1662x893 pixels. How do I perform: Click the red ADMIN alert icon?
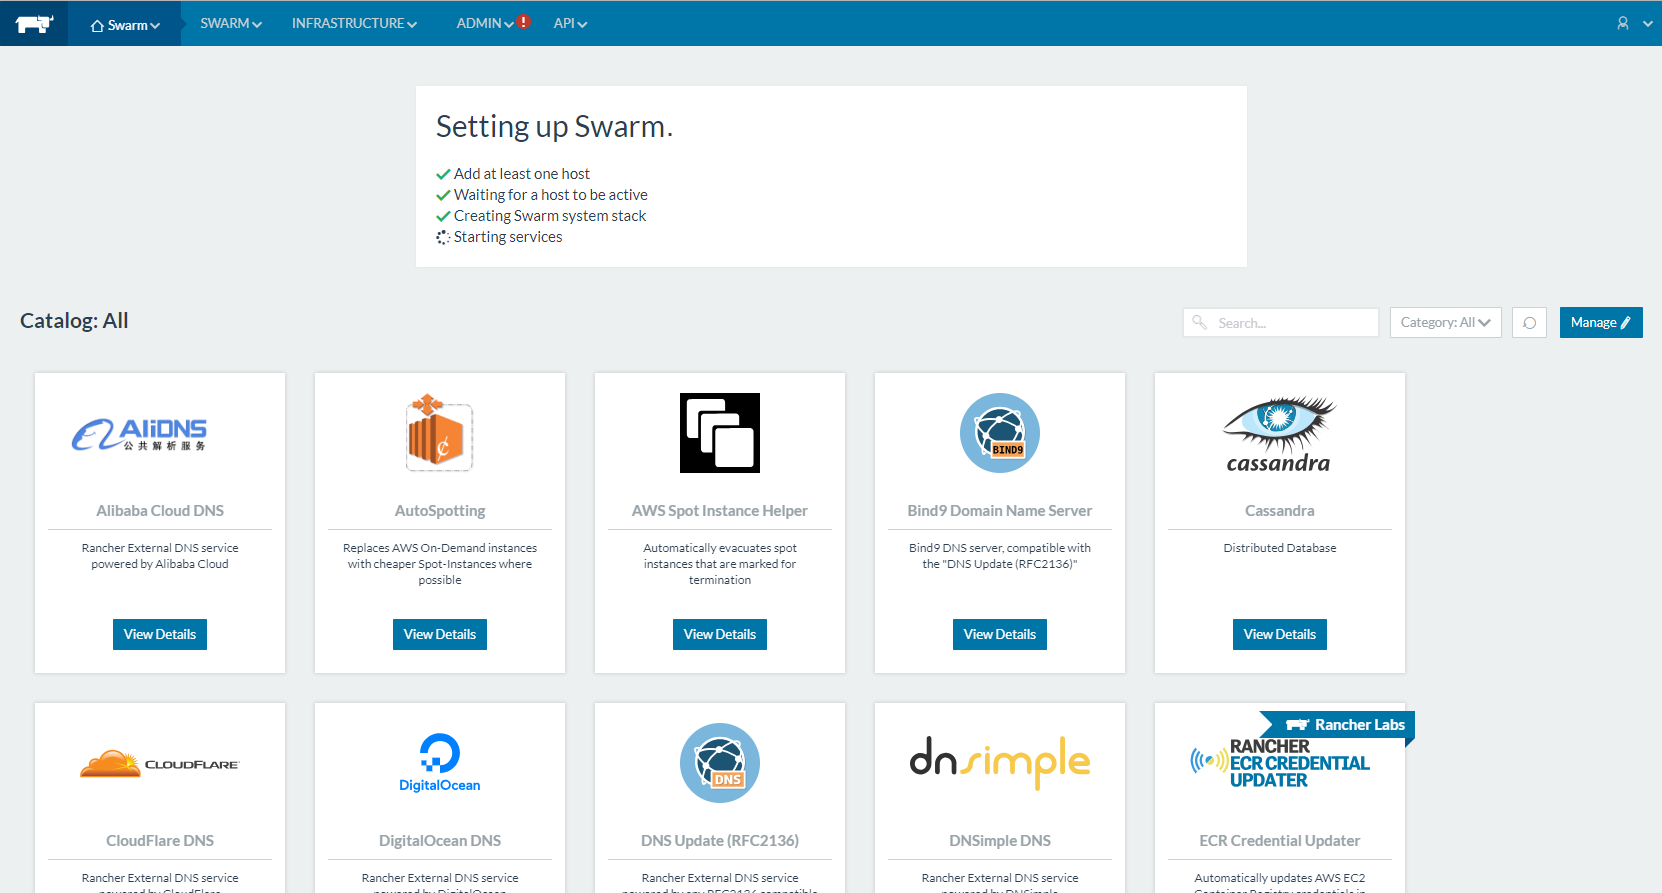coord(523,22)
